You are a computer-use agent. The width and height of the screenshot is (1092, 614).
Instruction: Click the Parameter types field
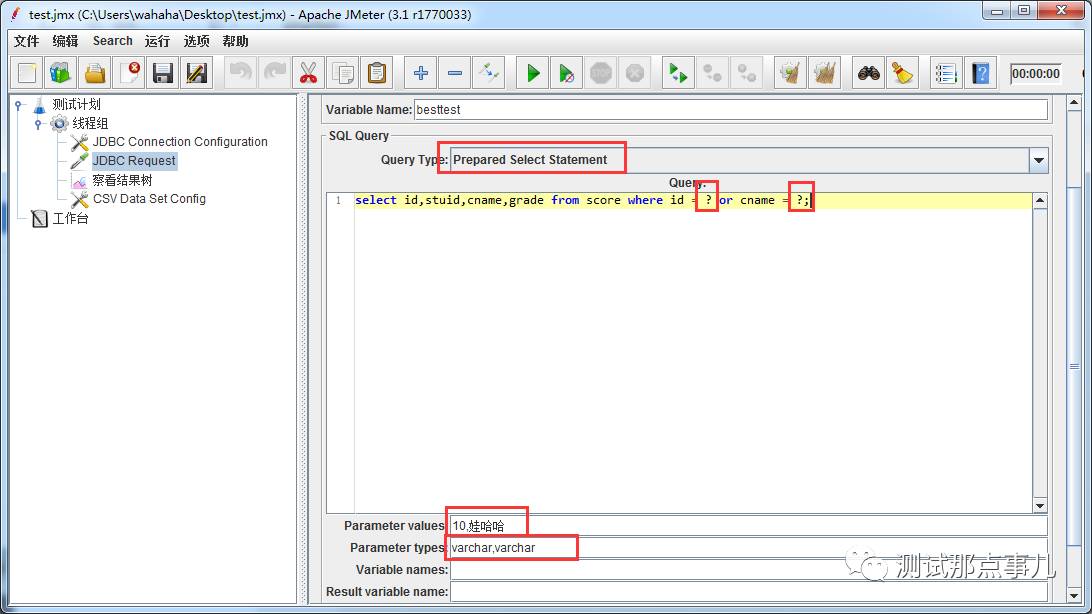click(749, 548)
